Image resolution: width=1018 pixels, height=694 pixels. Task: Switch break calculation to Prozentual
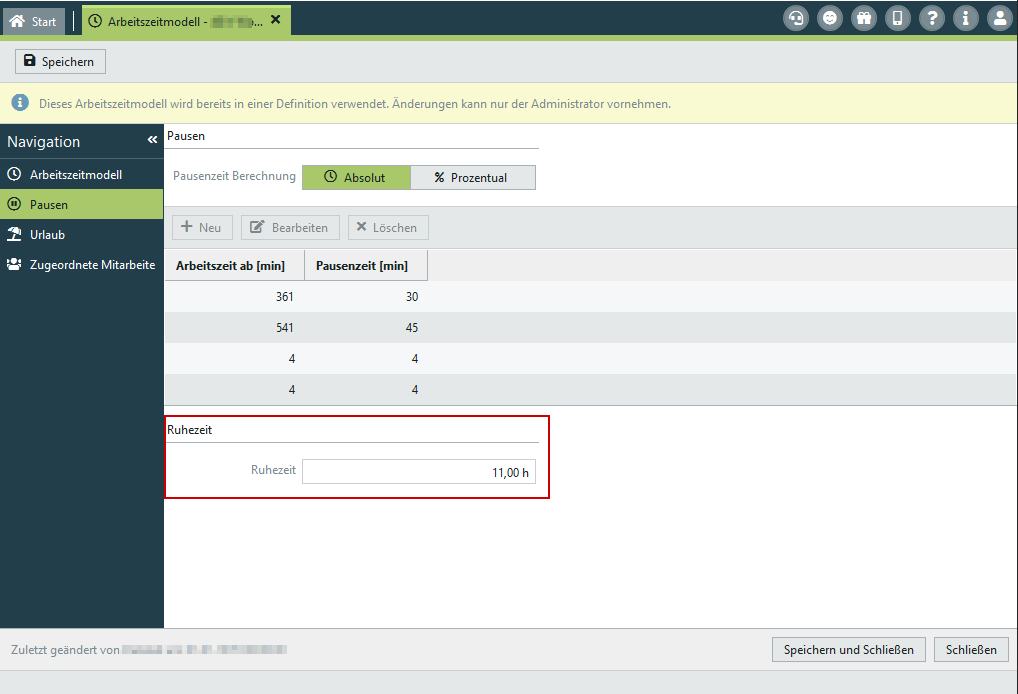[x=472, y=177]
